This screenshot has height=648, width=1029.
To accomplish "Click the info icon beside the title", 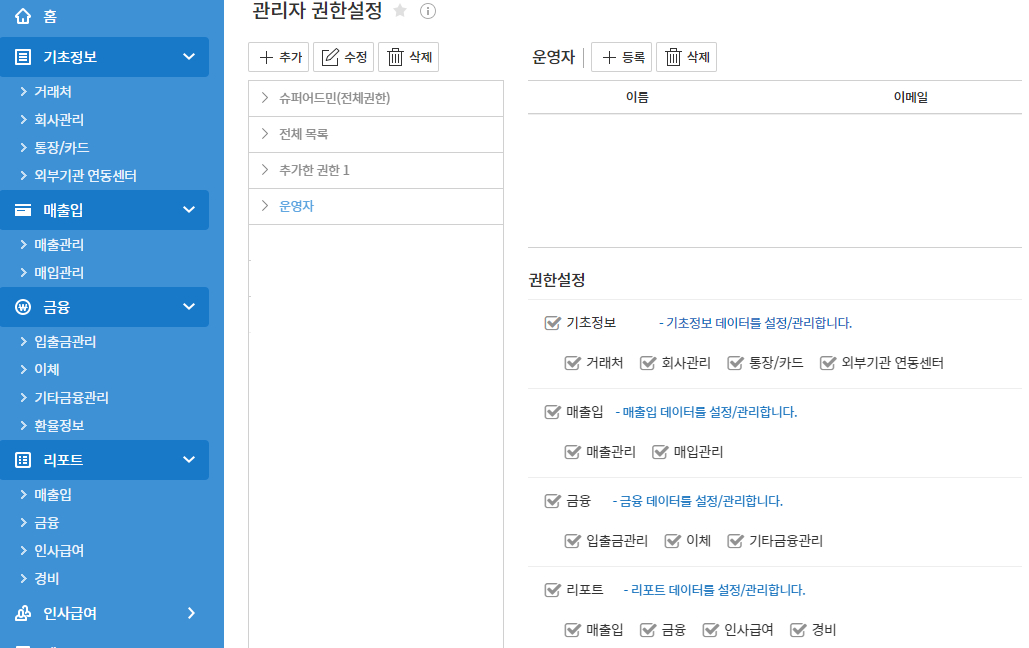I will click(428, 11).
